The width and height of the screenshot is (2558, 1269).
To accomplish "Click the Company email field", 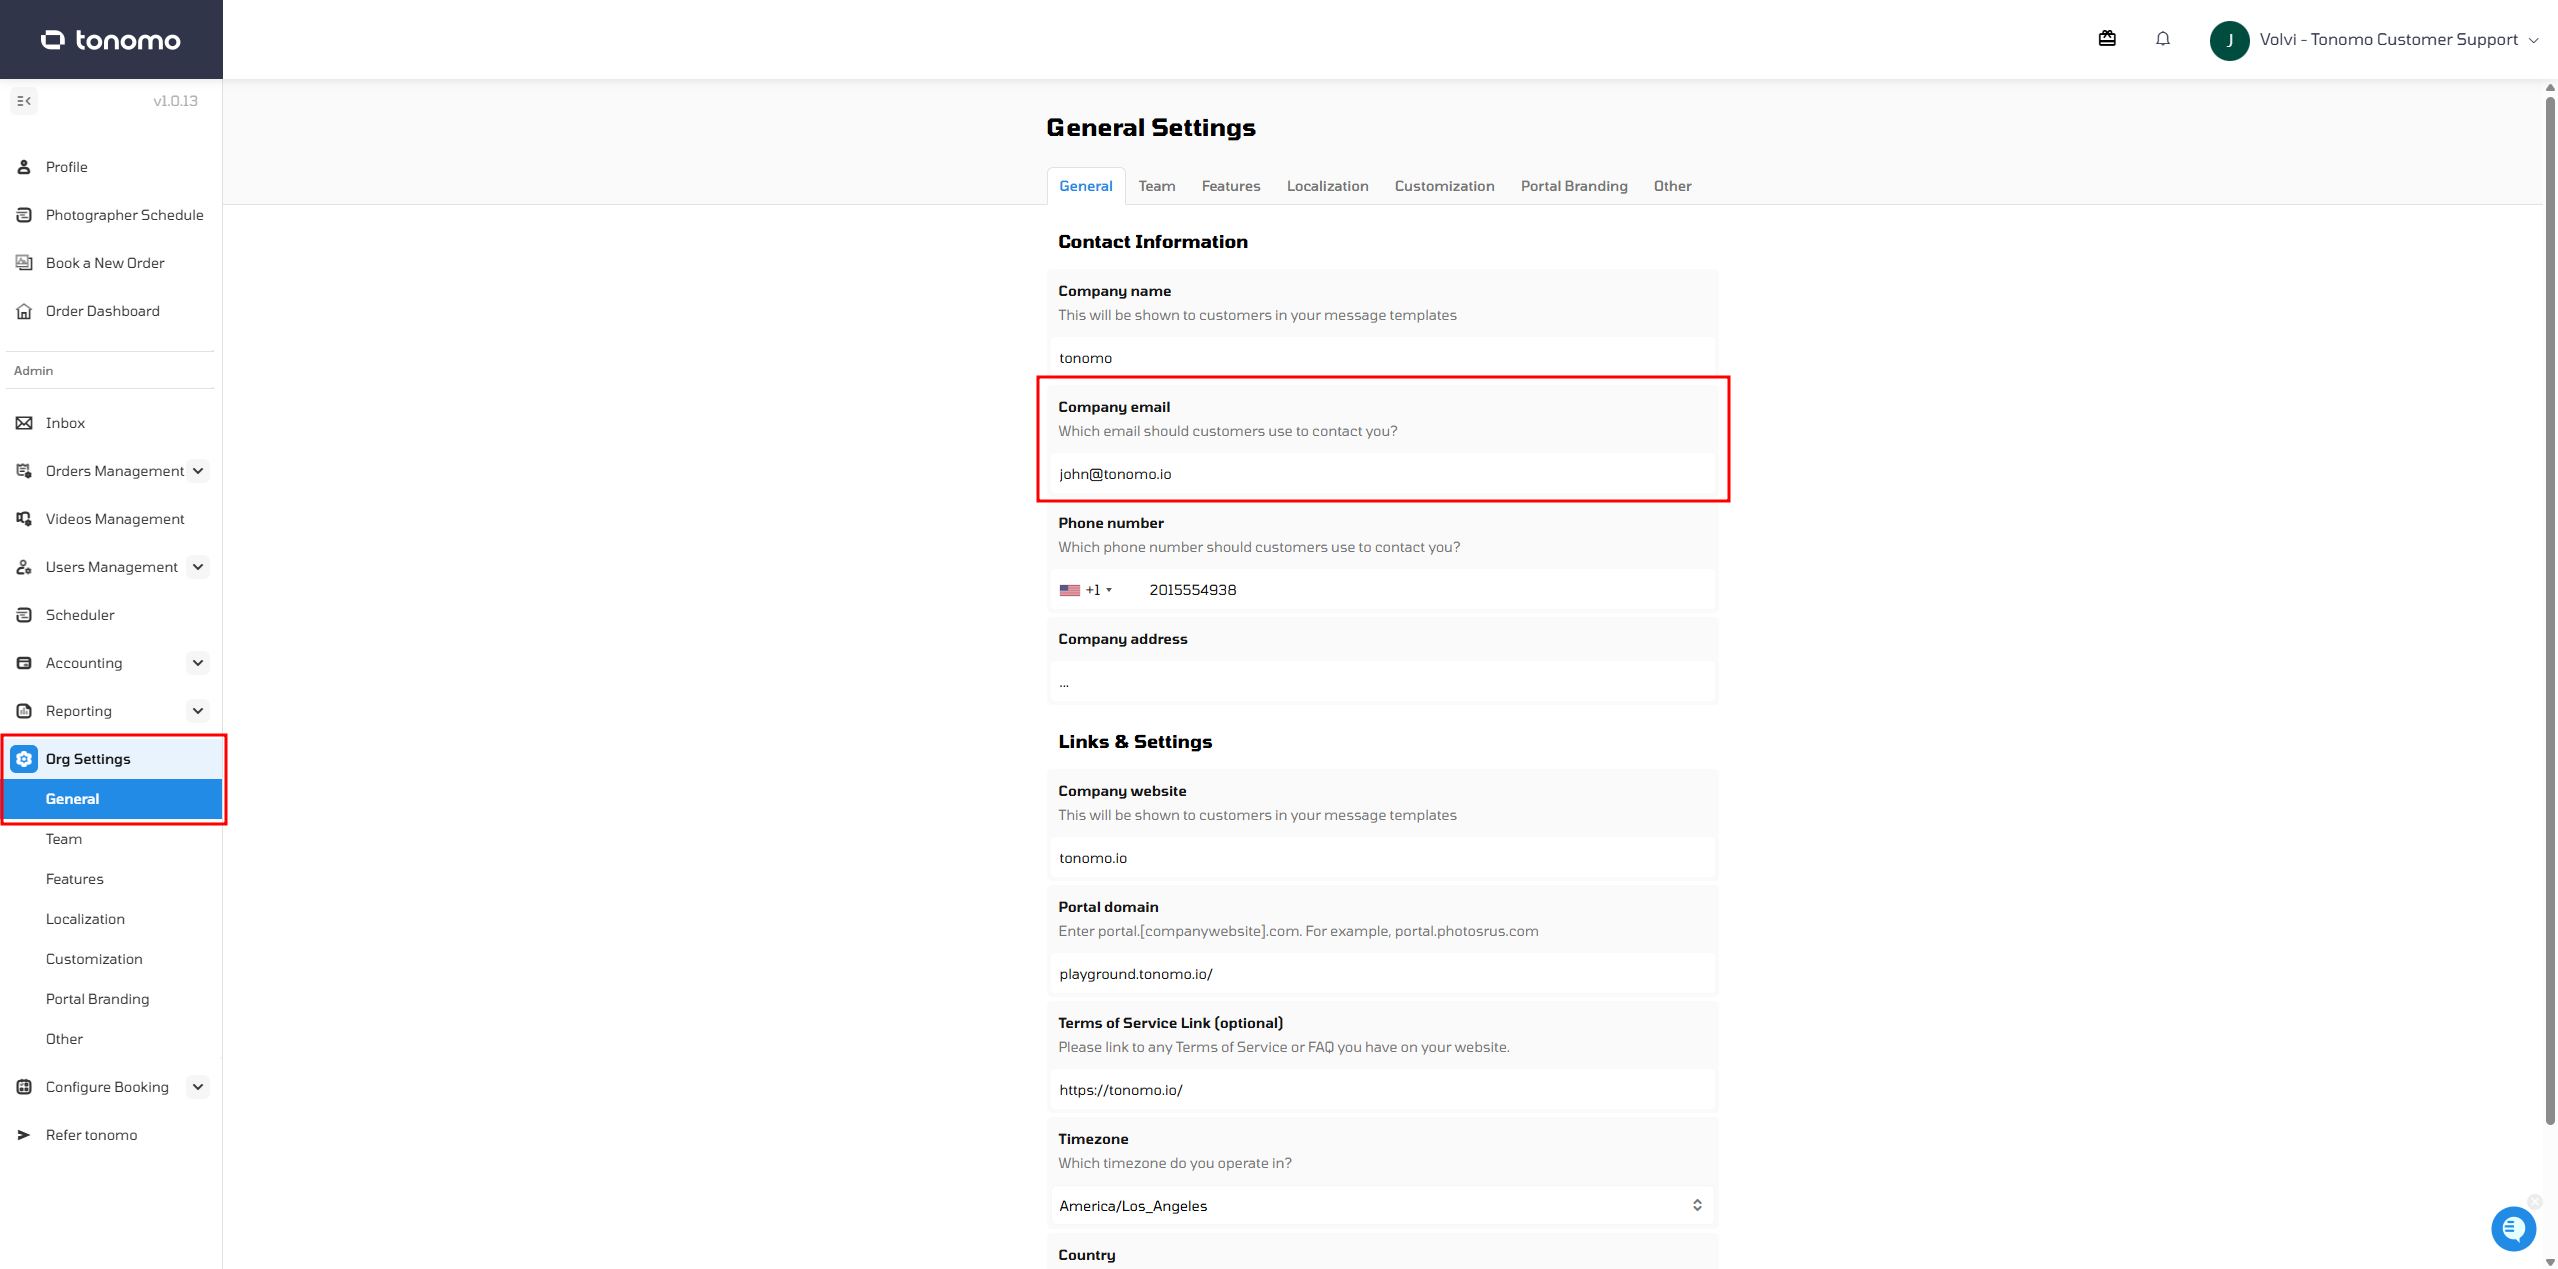I will [1382, 474].
